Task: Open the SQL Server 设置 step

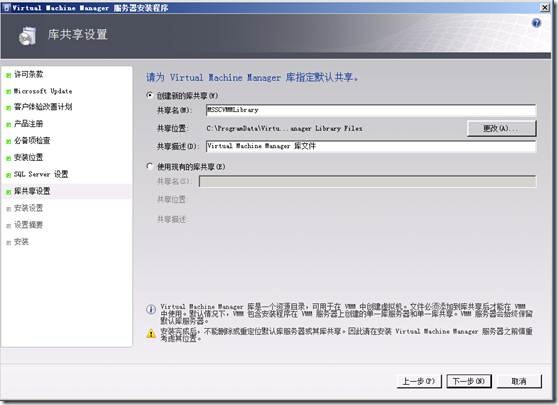Action: 41,174
